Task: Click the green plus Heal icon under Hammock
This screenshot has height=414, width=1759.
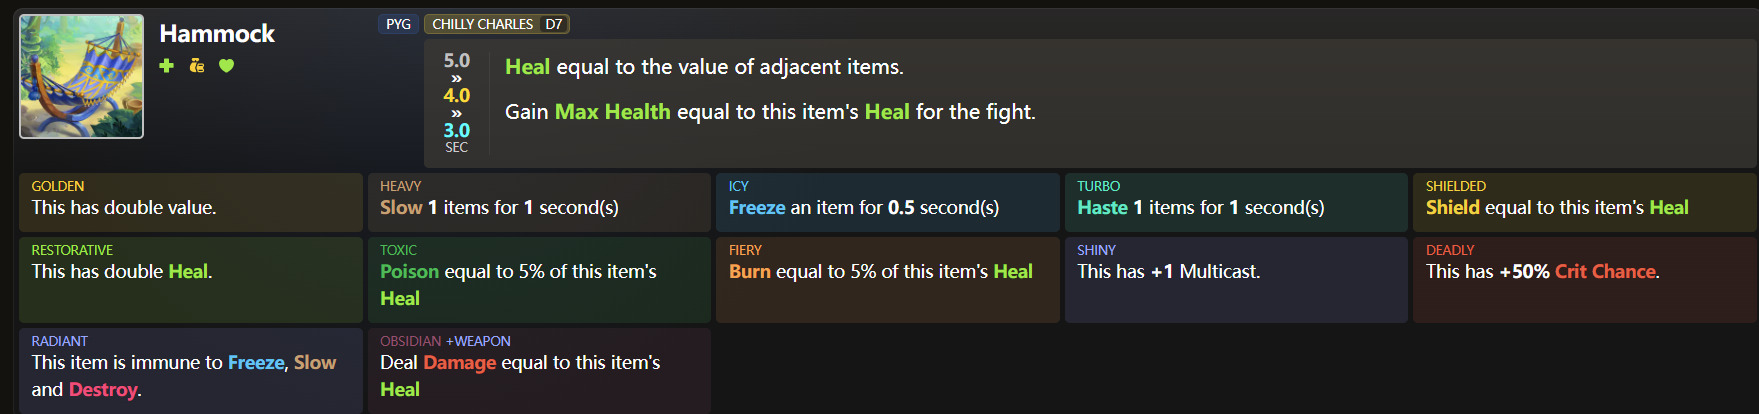Action: 167,66
